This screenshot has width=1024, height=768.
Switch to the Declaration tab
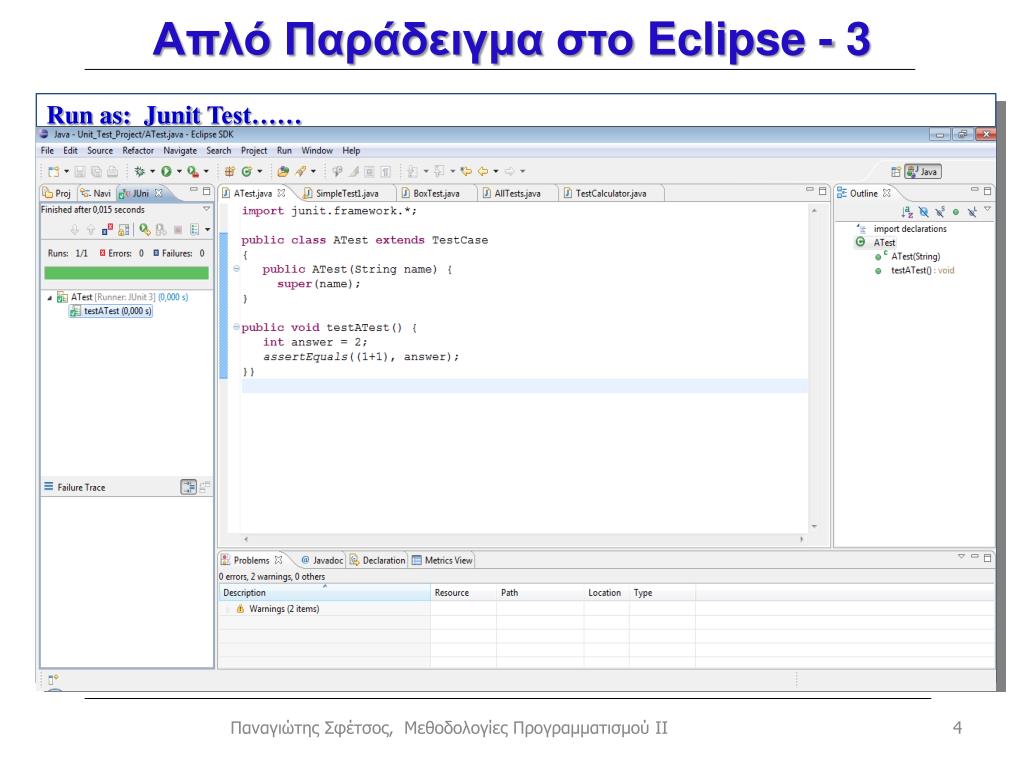[x=377, y=560]
